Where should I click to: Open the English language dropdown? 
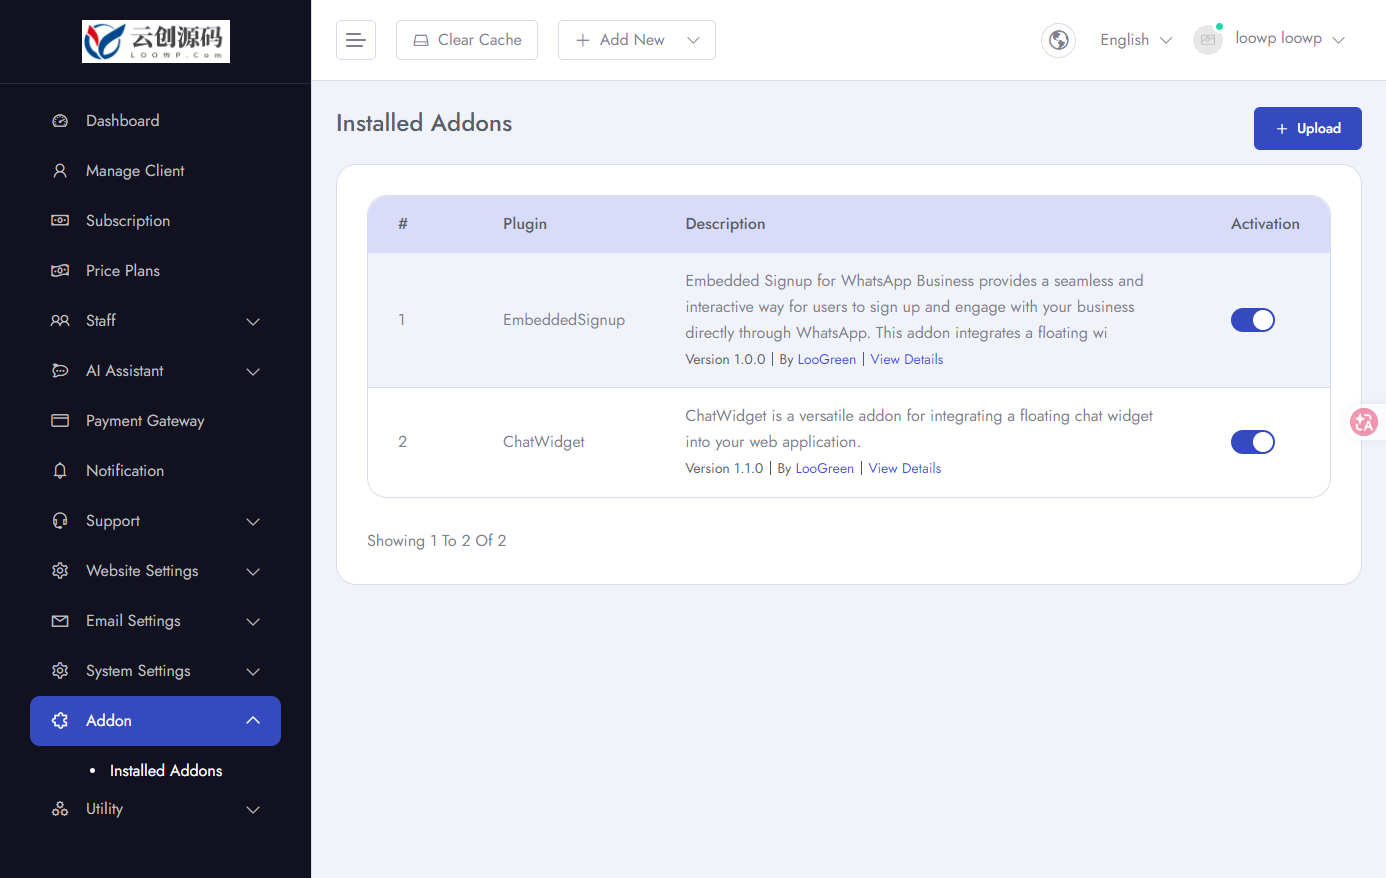(1136, 40)
